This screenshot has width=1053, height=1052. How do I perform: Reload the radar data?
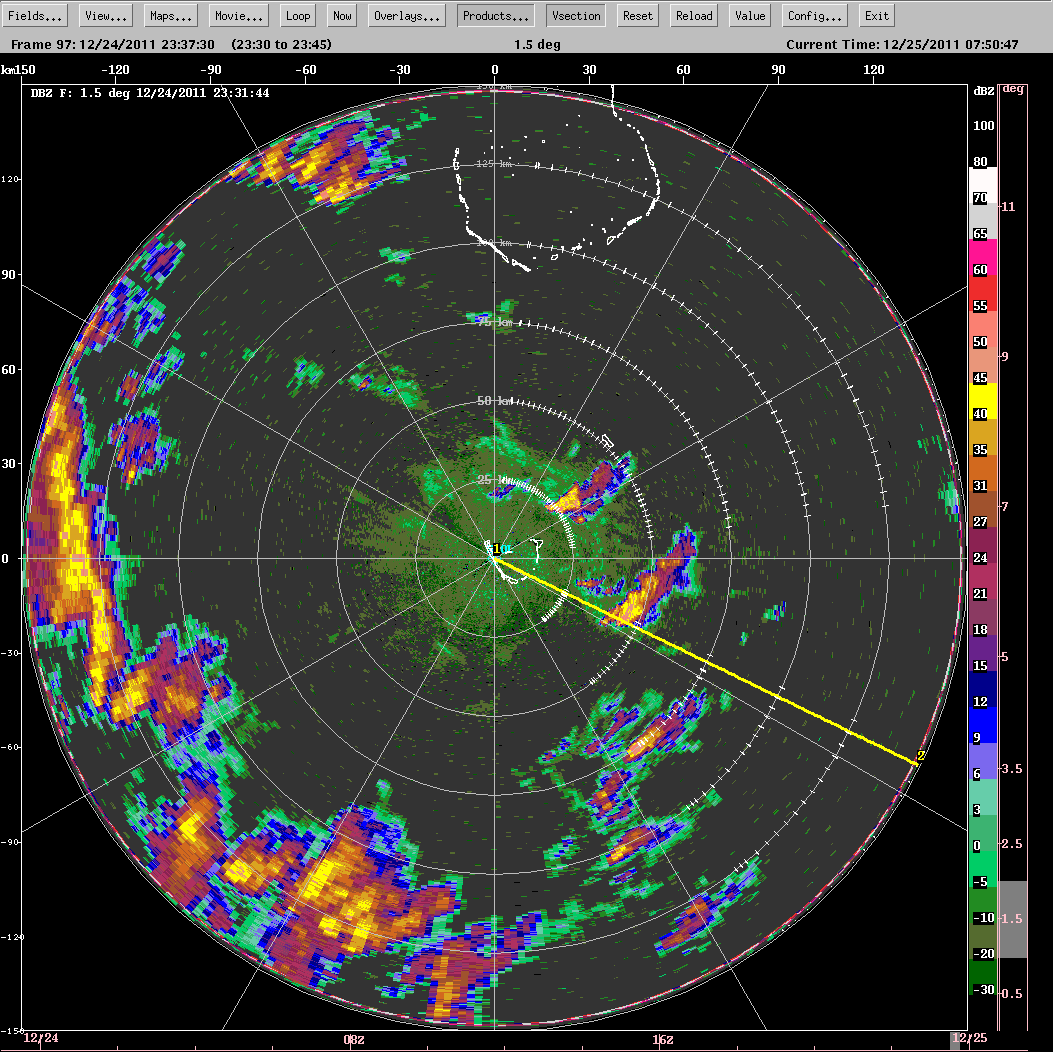(694, 16)
